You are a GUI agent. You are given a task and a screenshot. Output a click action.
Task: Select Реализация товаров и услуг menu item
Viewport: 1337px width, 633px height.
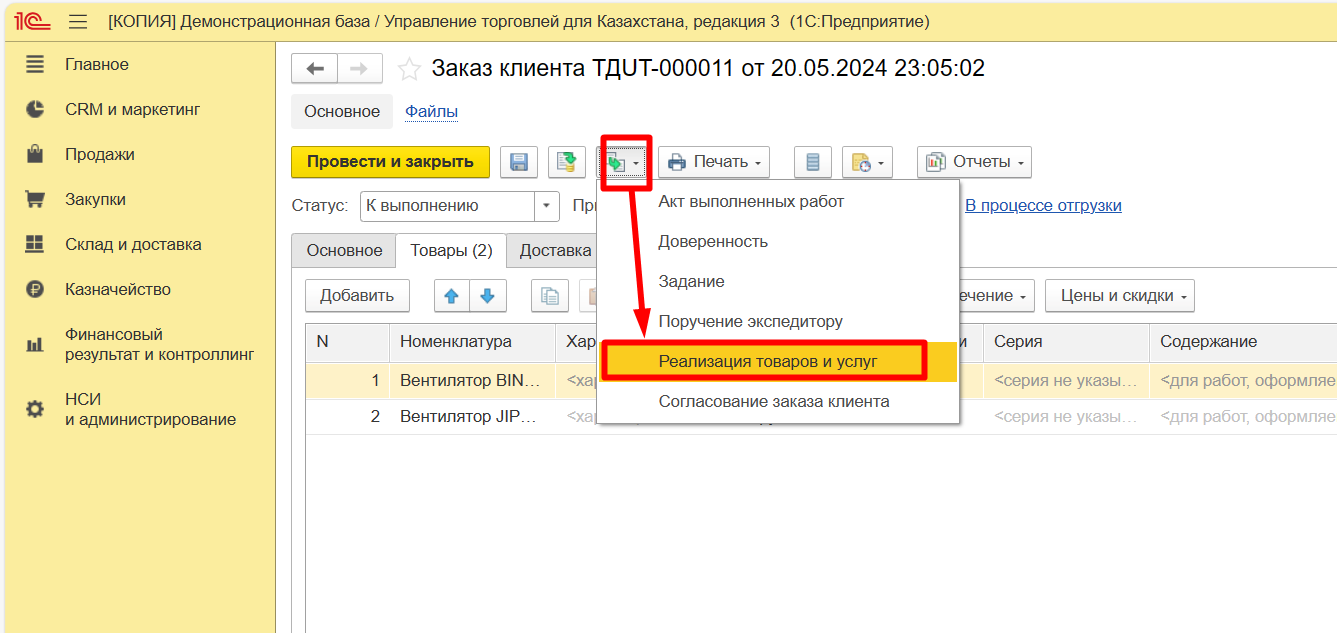(767, 361)
